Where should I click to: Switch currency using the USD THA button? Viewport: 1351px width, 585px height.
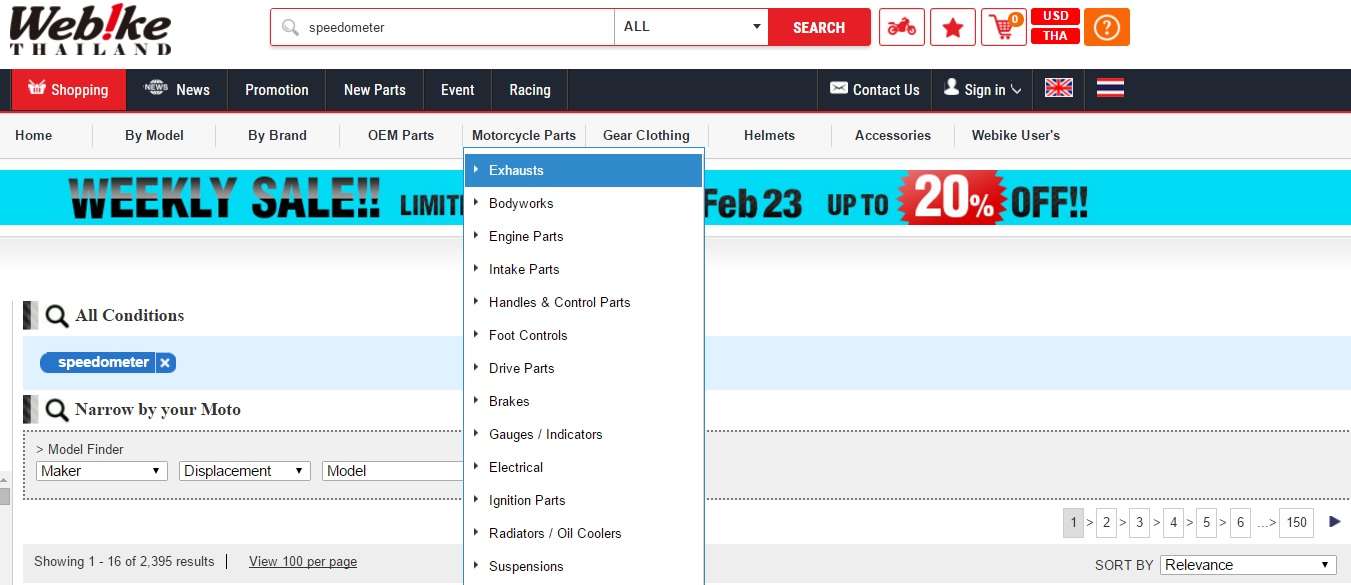point(1055,27)
